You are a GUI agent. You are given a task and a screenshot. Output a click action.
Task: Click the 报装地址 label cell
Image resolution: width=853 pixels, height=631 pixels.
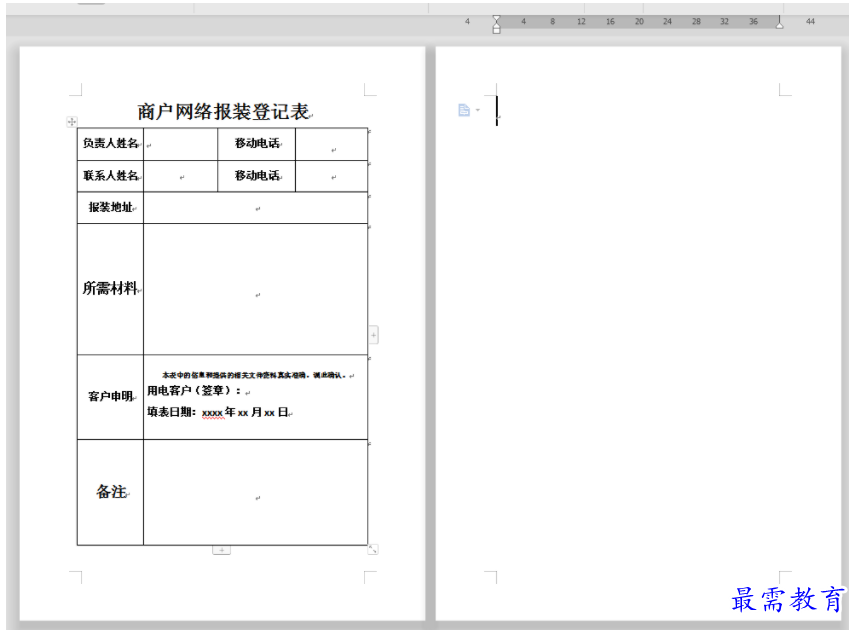(x=110, y=207)
